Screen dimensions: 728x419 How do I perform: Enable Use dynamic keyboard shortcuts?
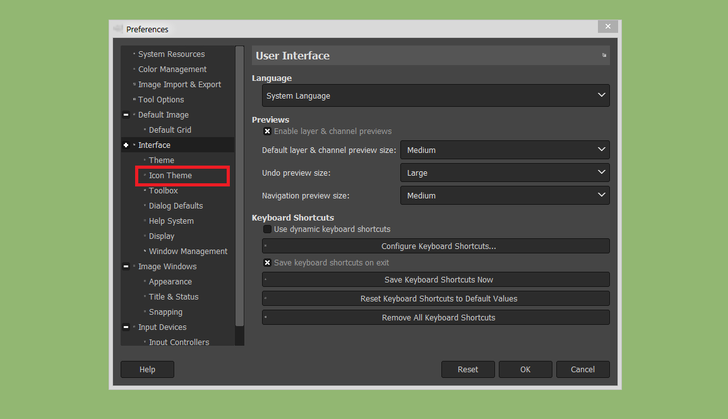click(267, 229)
